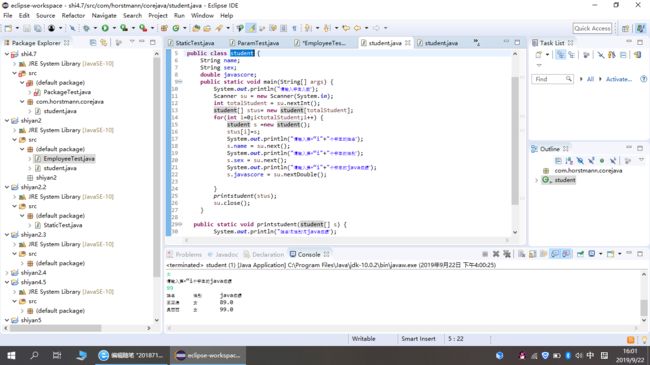Toggle Show Console on standard error change
Screen dimensions: 650x365
point(566,254)
